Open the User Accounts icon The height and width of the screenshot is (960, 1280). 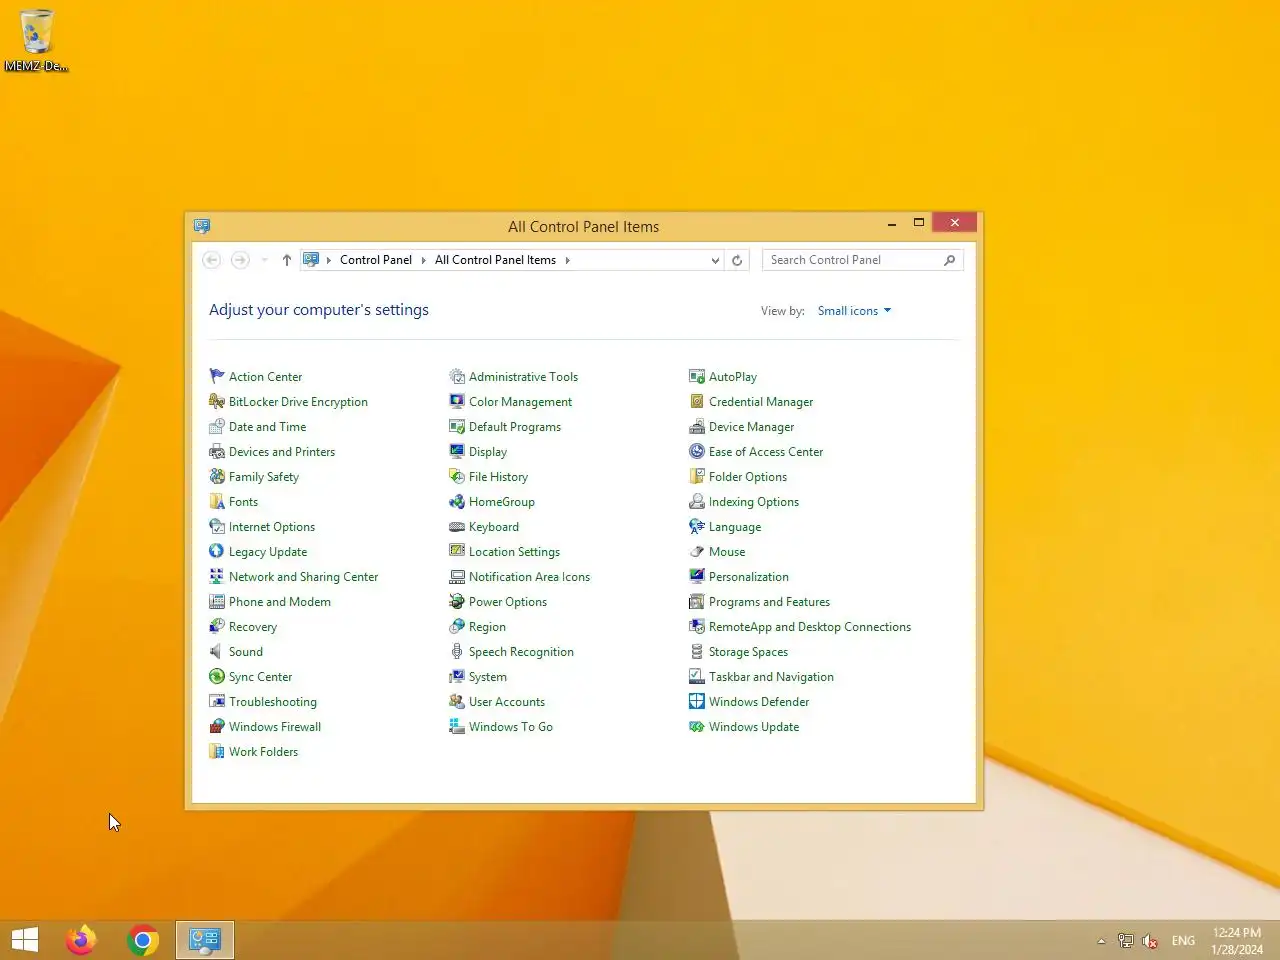coord(457,701)
